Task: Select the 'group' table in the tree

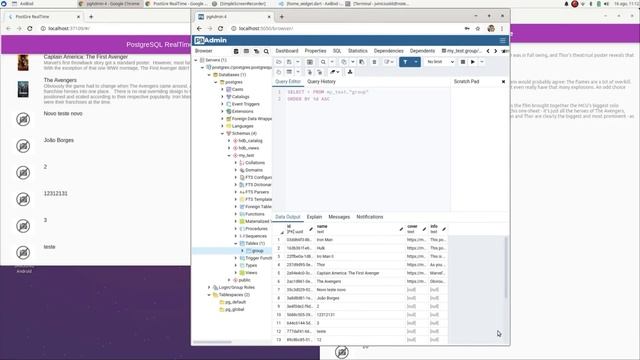Action: 258,251
